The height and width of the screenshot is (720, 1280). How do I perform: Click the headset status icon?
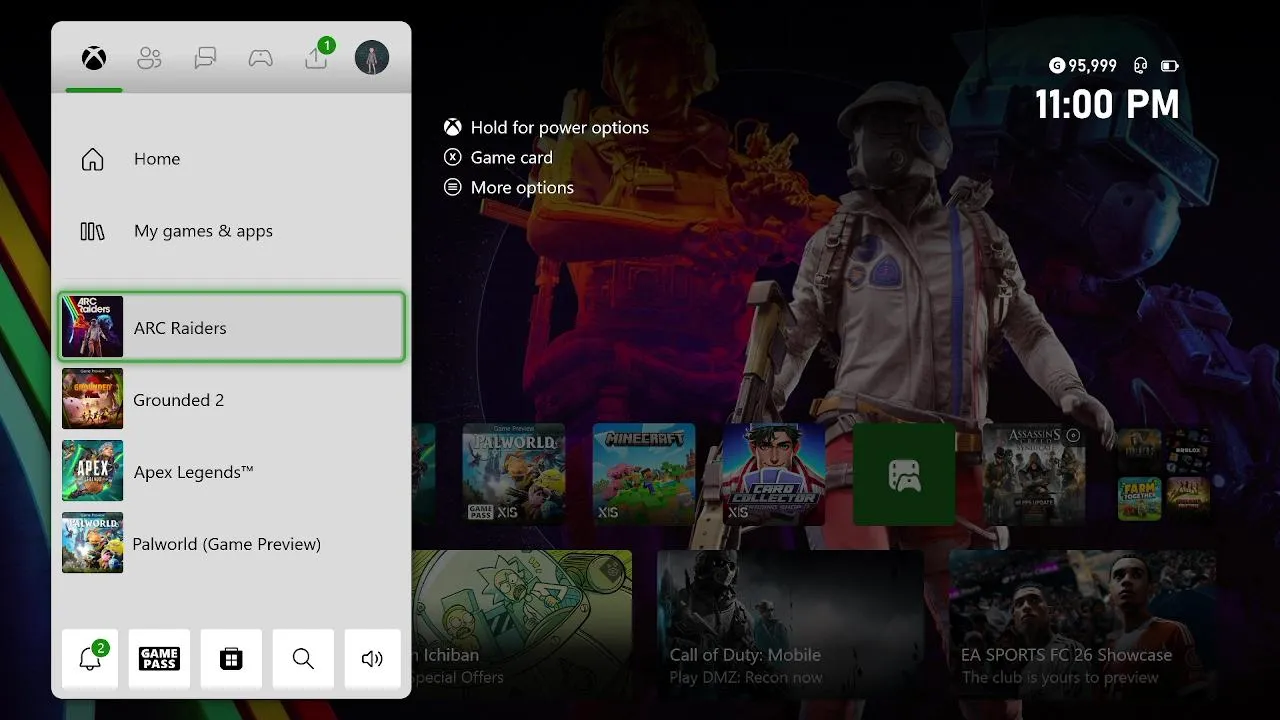coord(1140,66)
